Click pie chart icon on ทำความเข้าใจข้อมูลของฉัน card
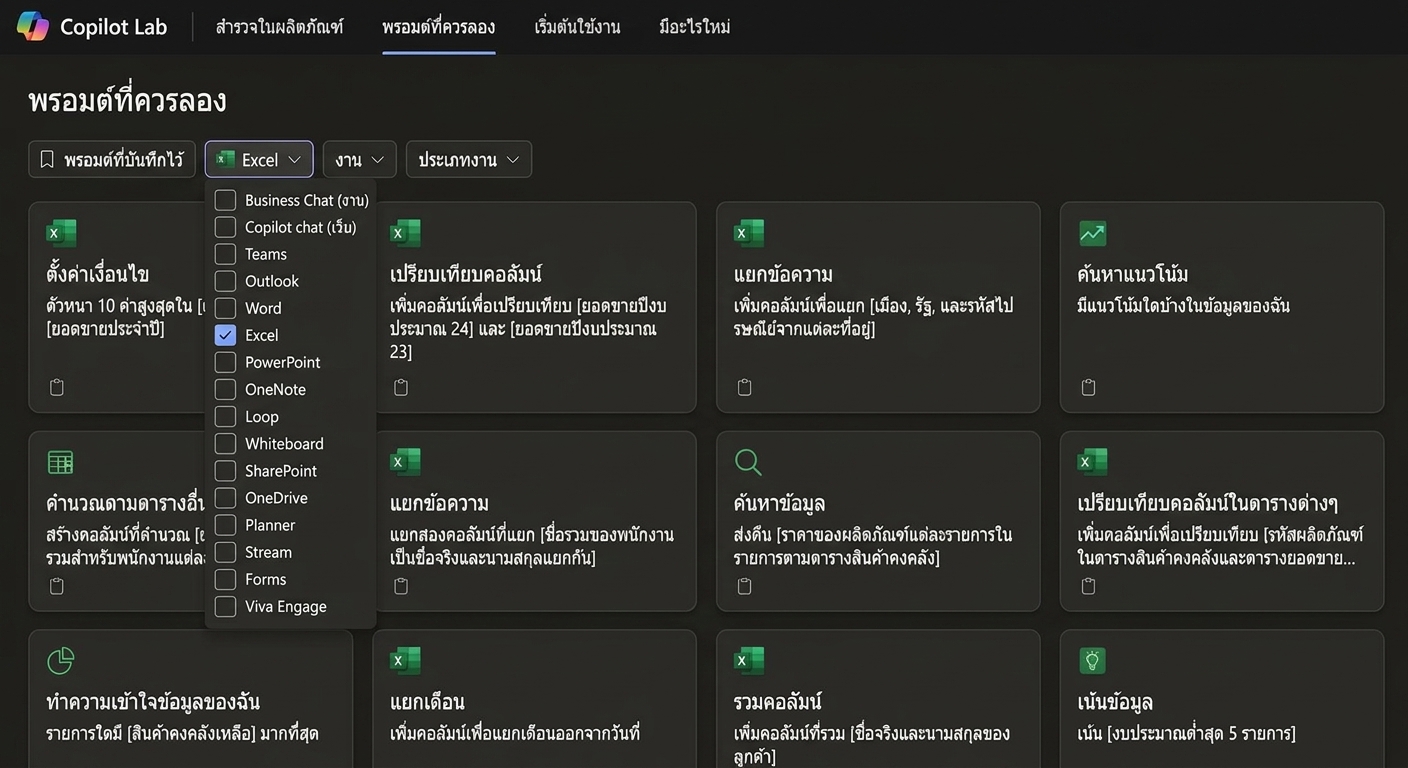 click(x=61, y=661)
